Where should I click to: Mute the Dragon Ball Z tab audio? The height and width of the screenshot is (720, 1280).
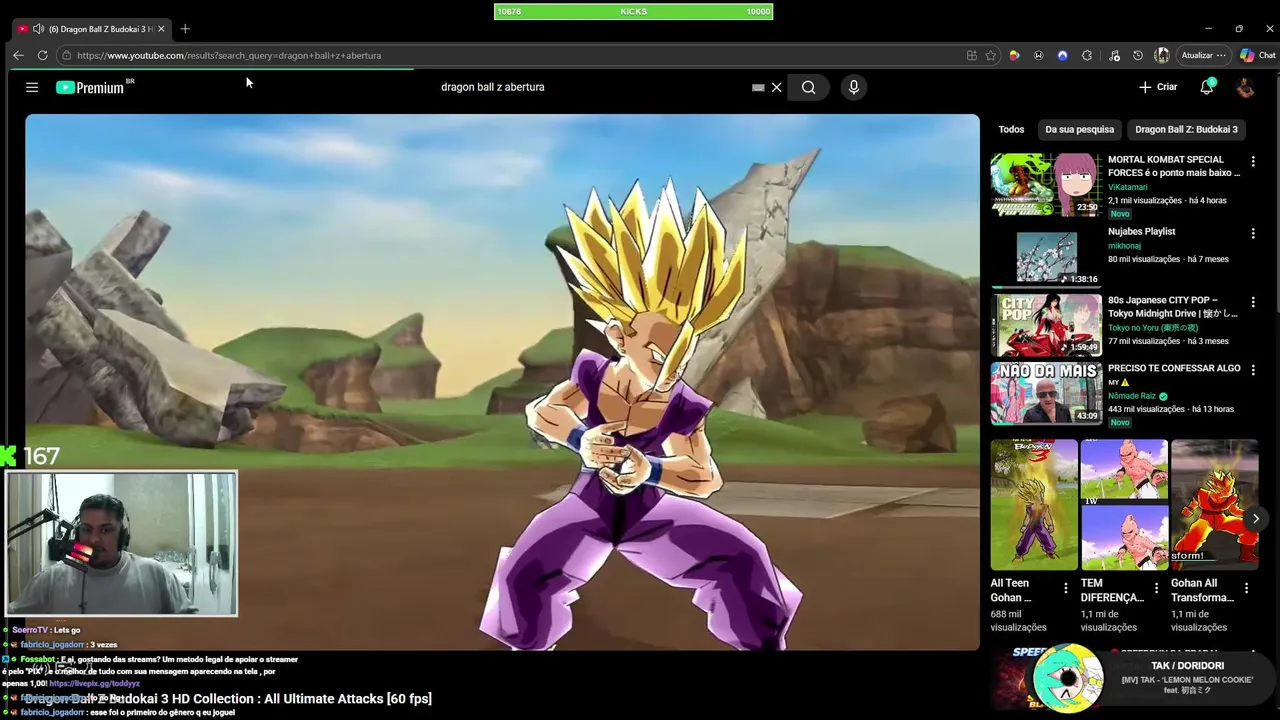tap(38, 29)
